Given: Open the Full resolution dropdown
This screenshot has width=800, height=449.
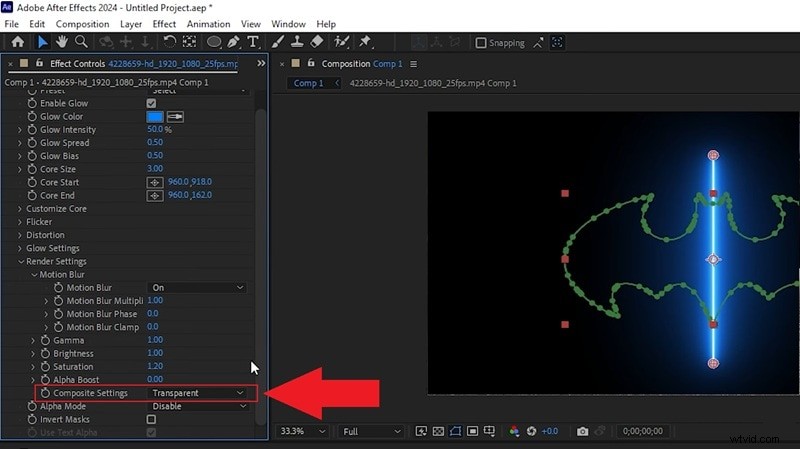Looking at the screenshot, I should coord(371,432).
